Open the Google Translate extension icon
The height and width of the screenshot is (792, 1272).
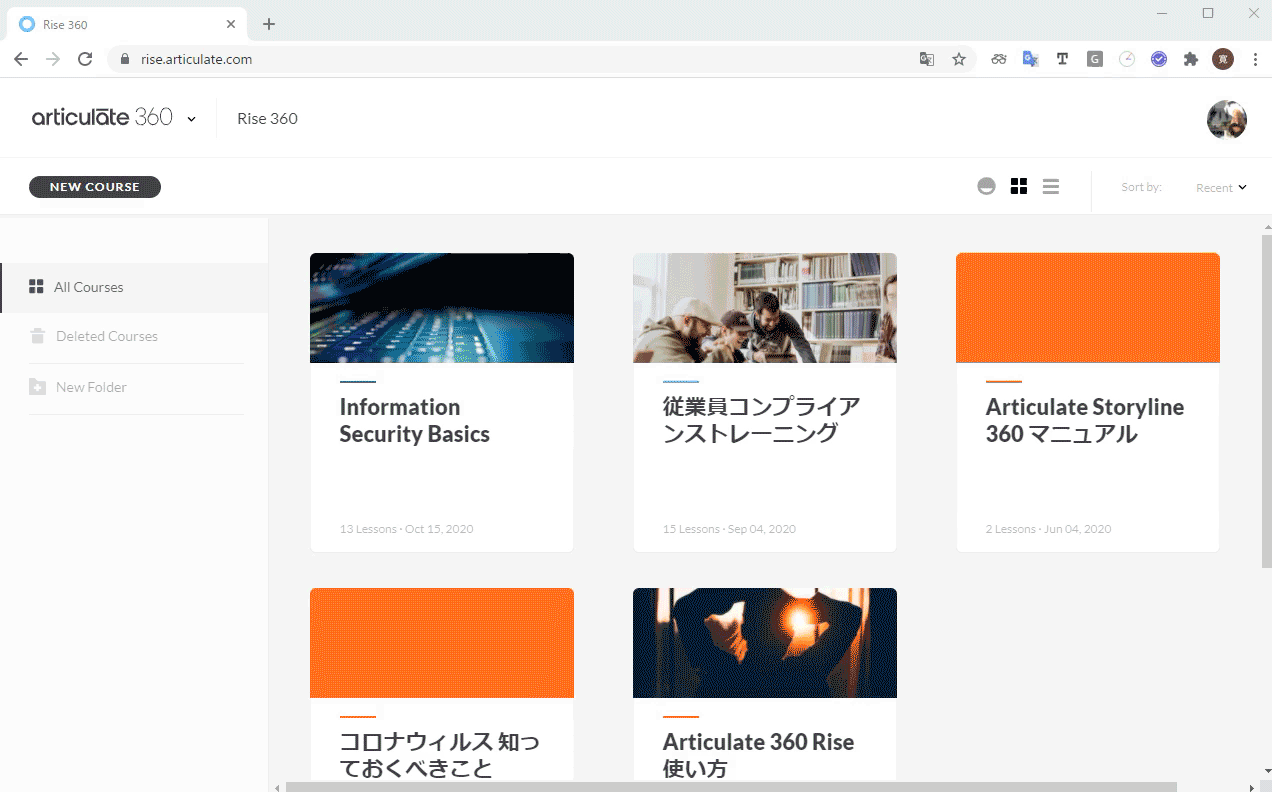tap(1031, 59)
